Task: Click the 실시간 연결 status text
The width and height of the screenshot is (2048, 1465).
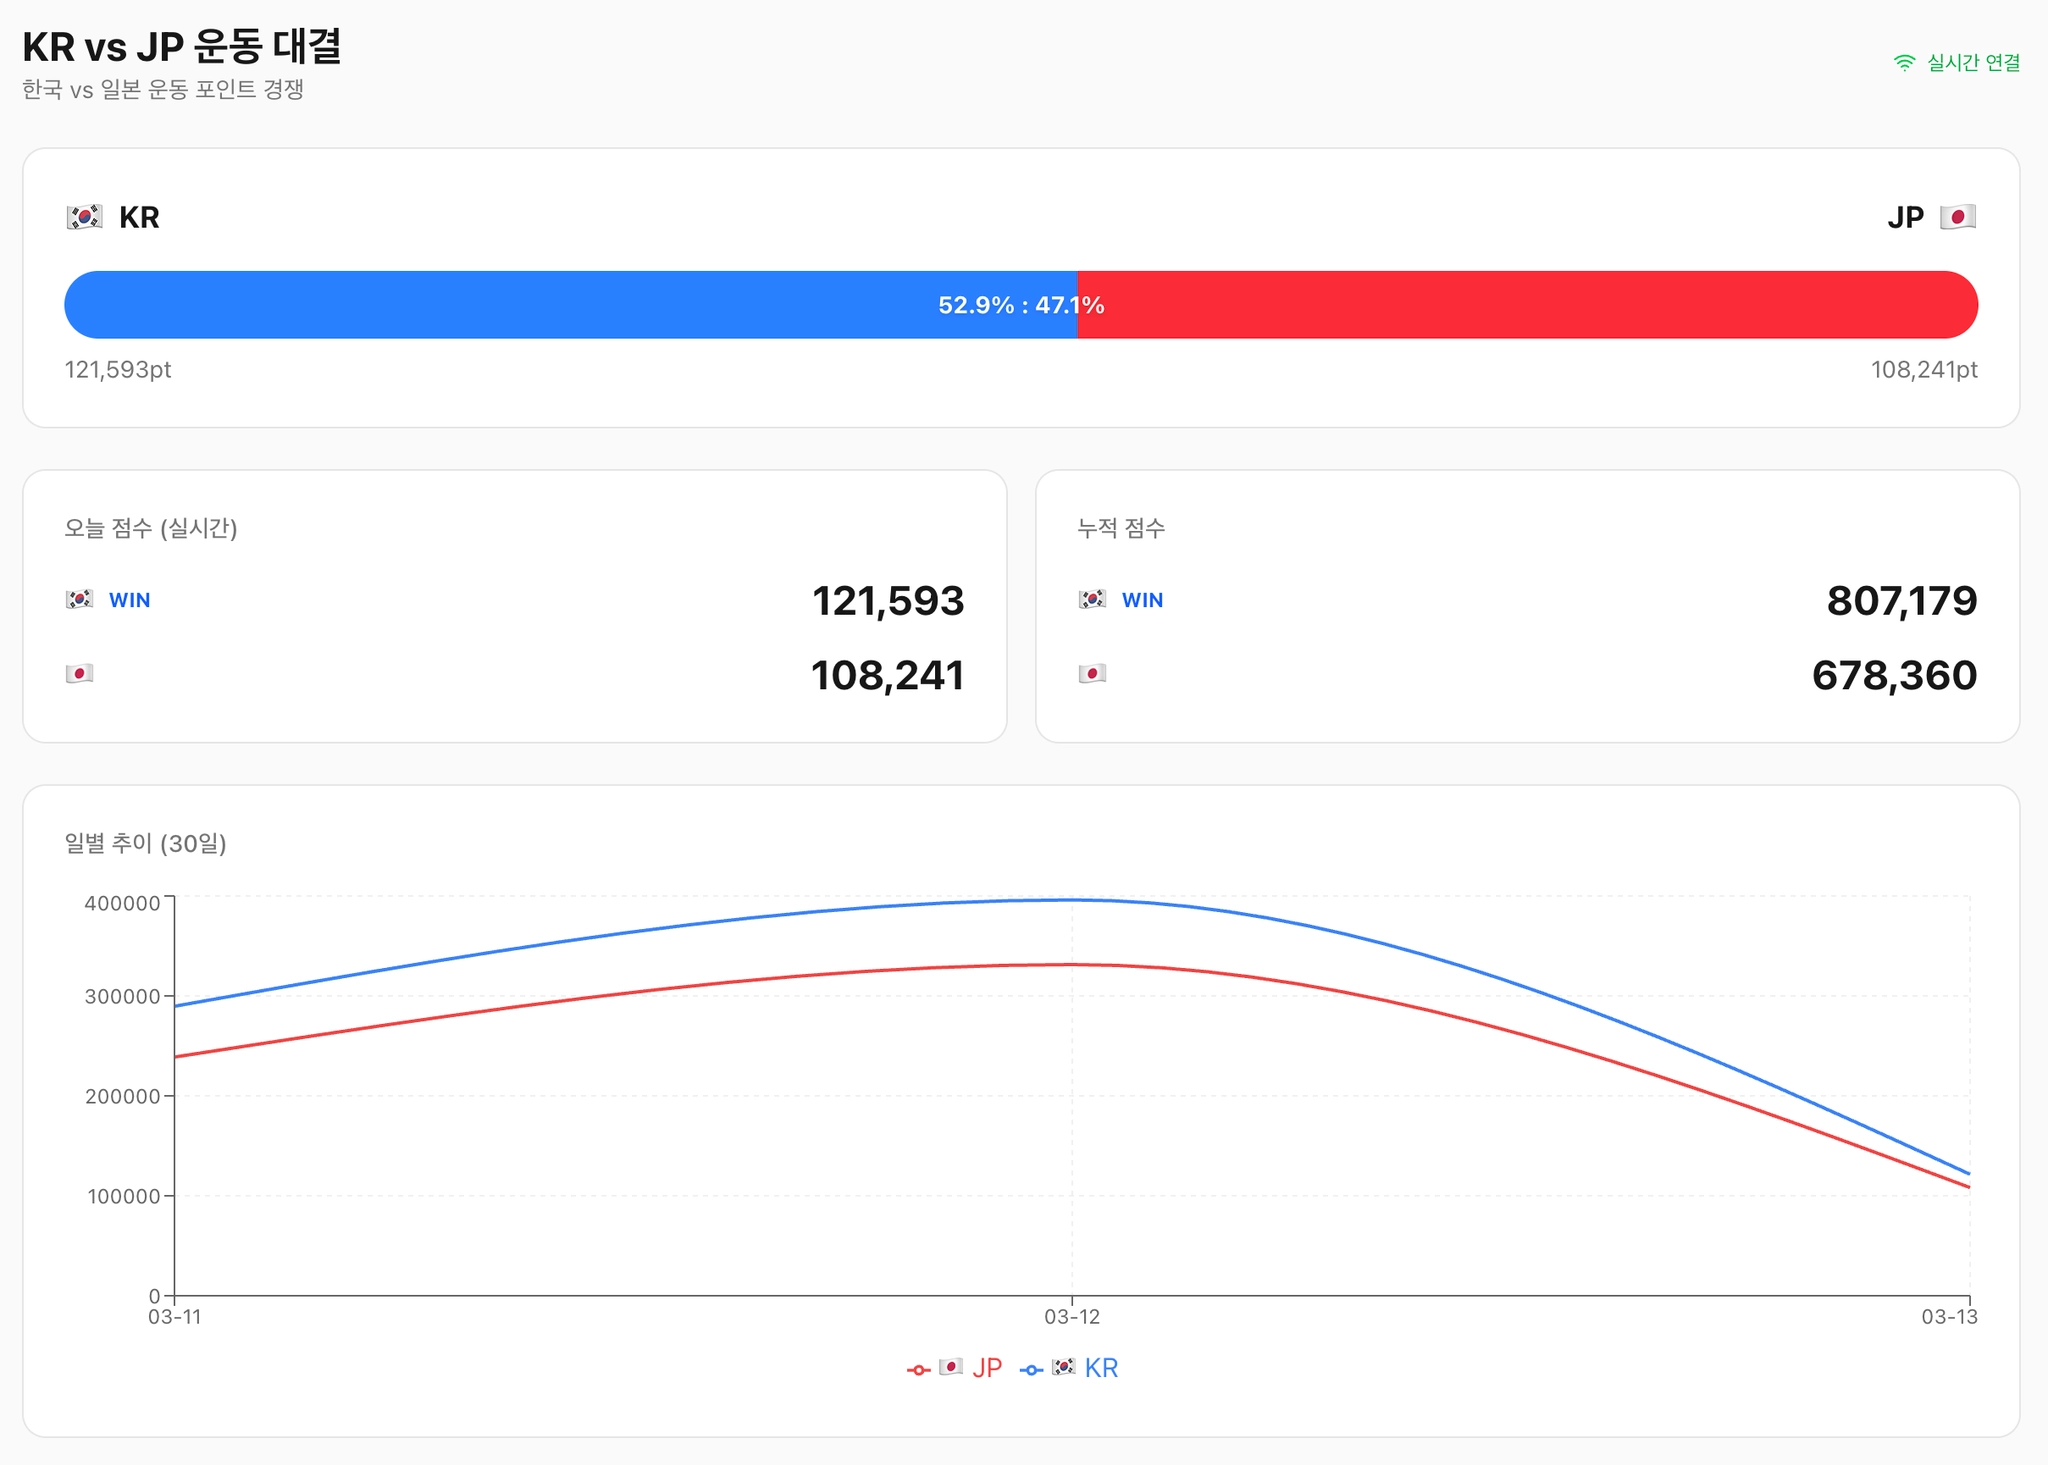Action: pos(1973,63)
